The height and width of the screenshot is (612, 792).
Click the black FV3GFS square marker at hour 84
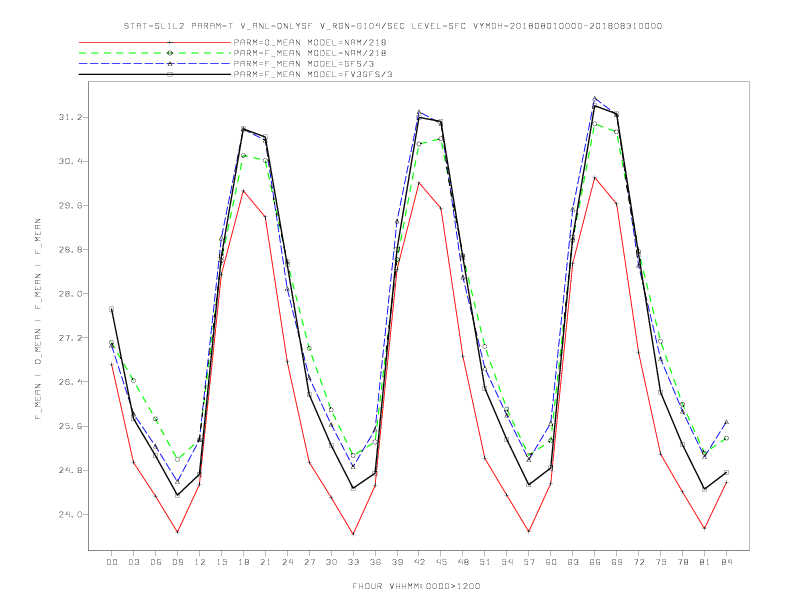coord(726,472)
